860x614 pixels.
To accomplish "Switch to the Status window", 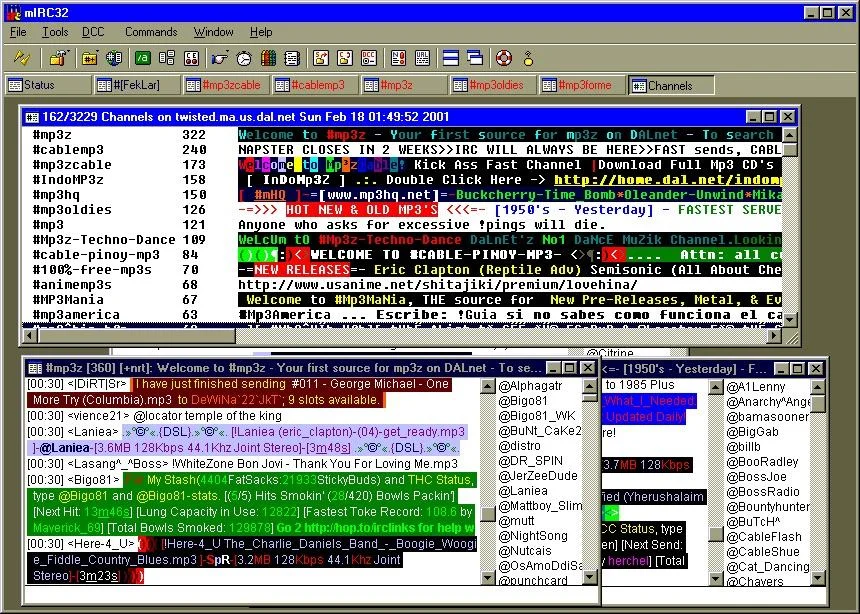I will [35, 85].
